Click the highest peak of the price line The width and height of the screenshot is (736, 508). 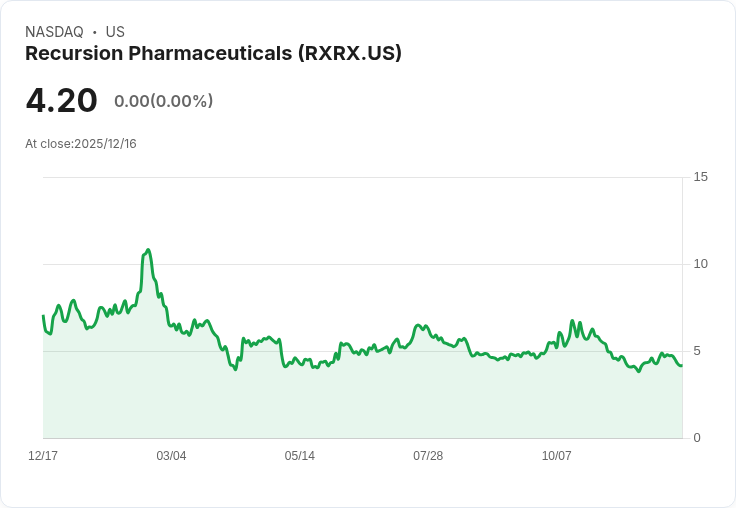(x=148, y=250)
